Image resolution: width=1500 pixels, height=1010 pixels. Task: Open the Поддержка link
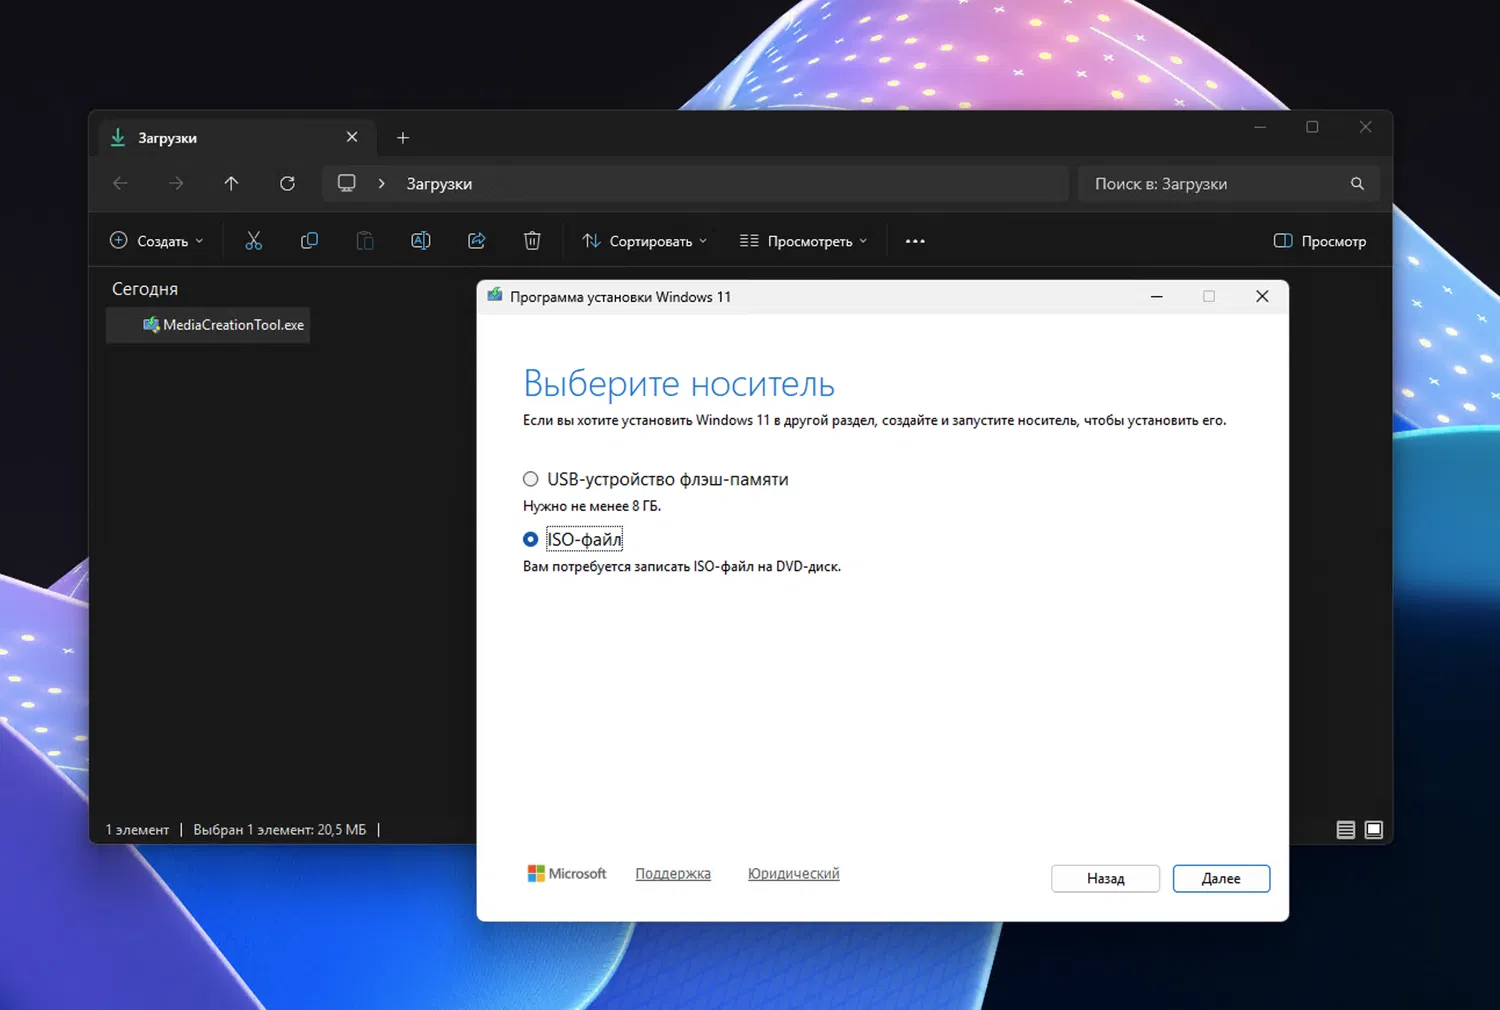(673, 873)
